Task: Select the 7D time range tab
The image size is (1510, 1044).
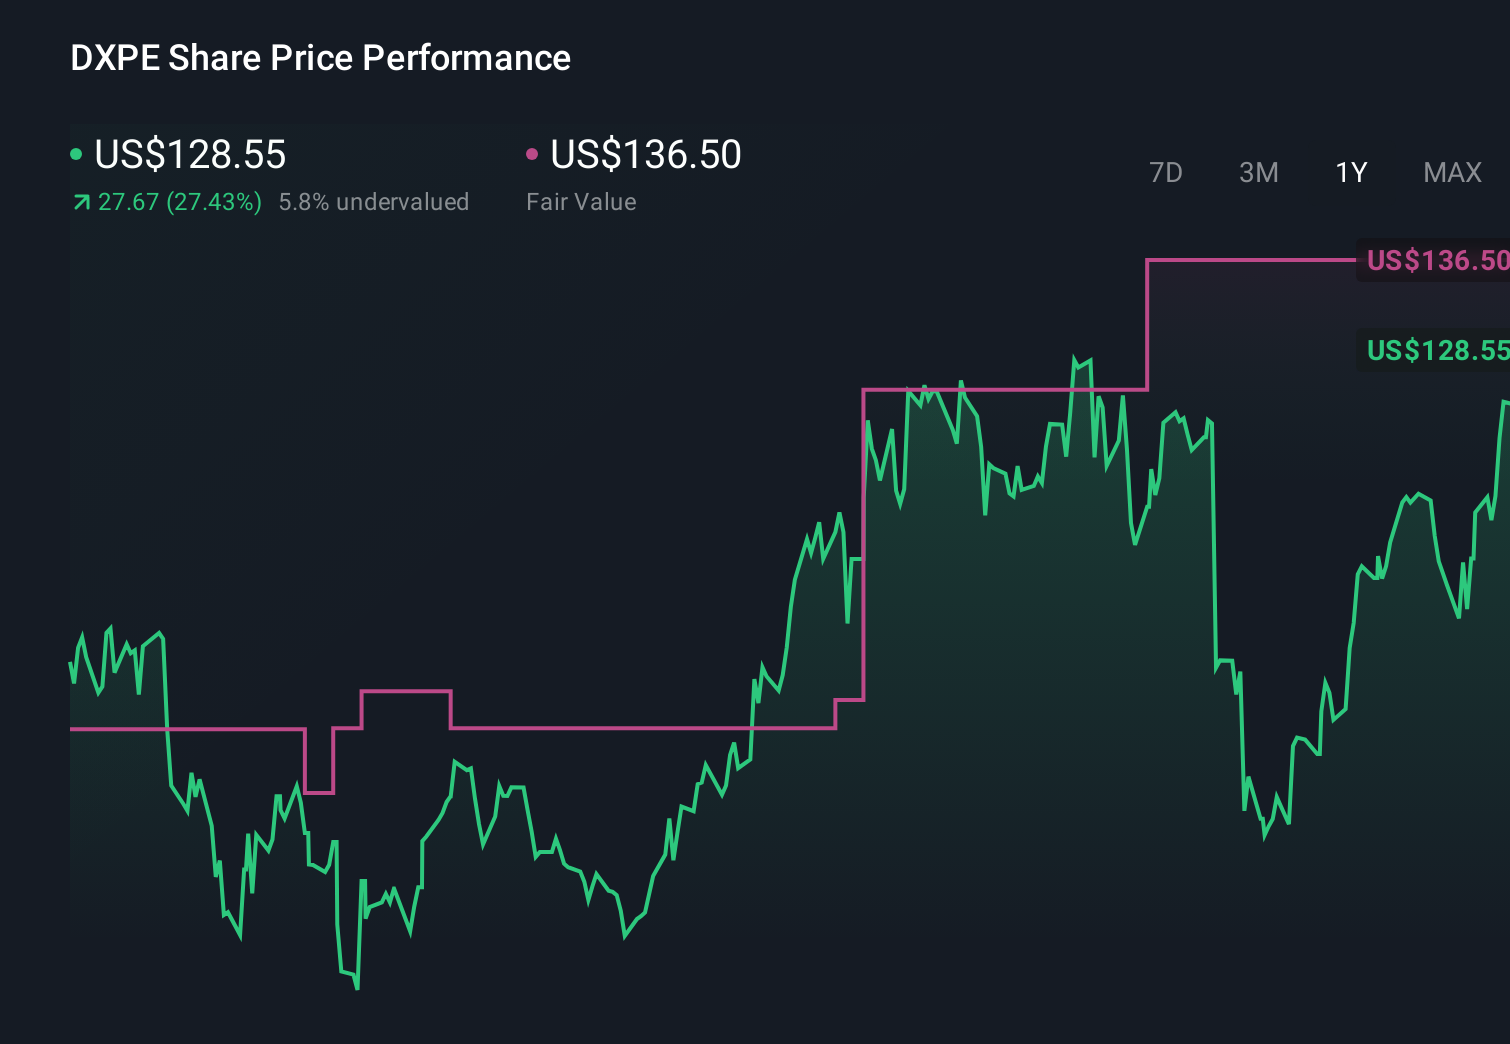Action: (x=1165, y=173)
